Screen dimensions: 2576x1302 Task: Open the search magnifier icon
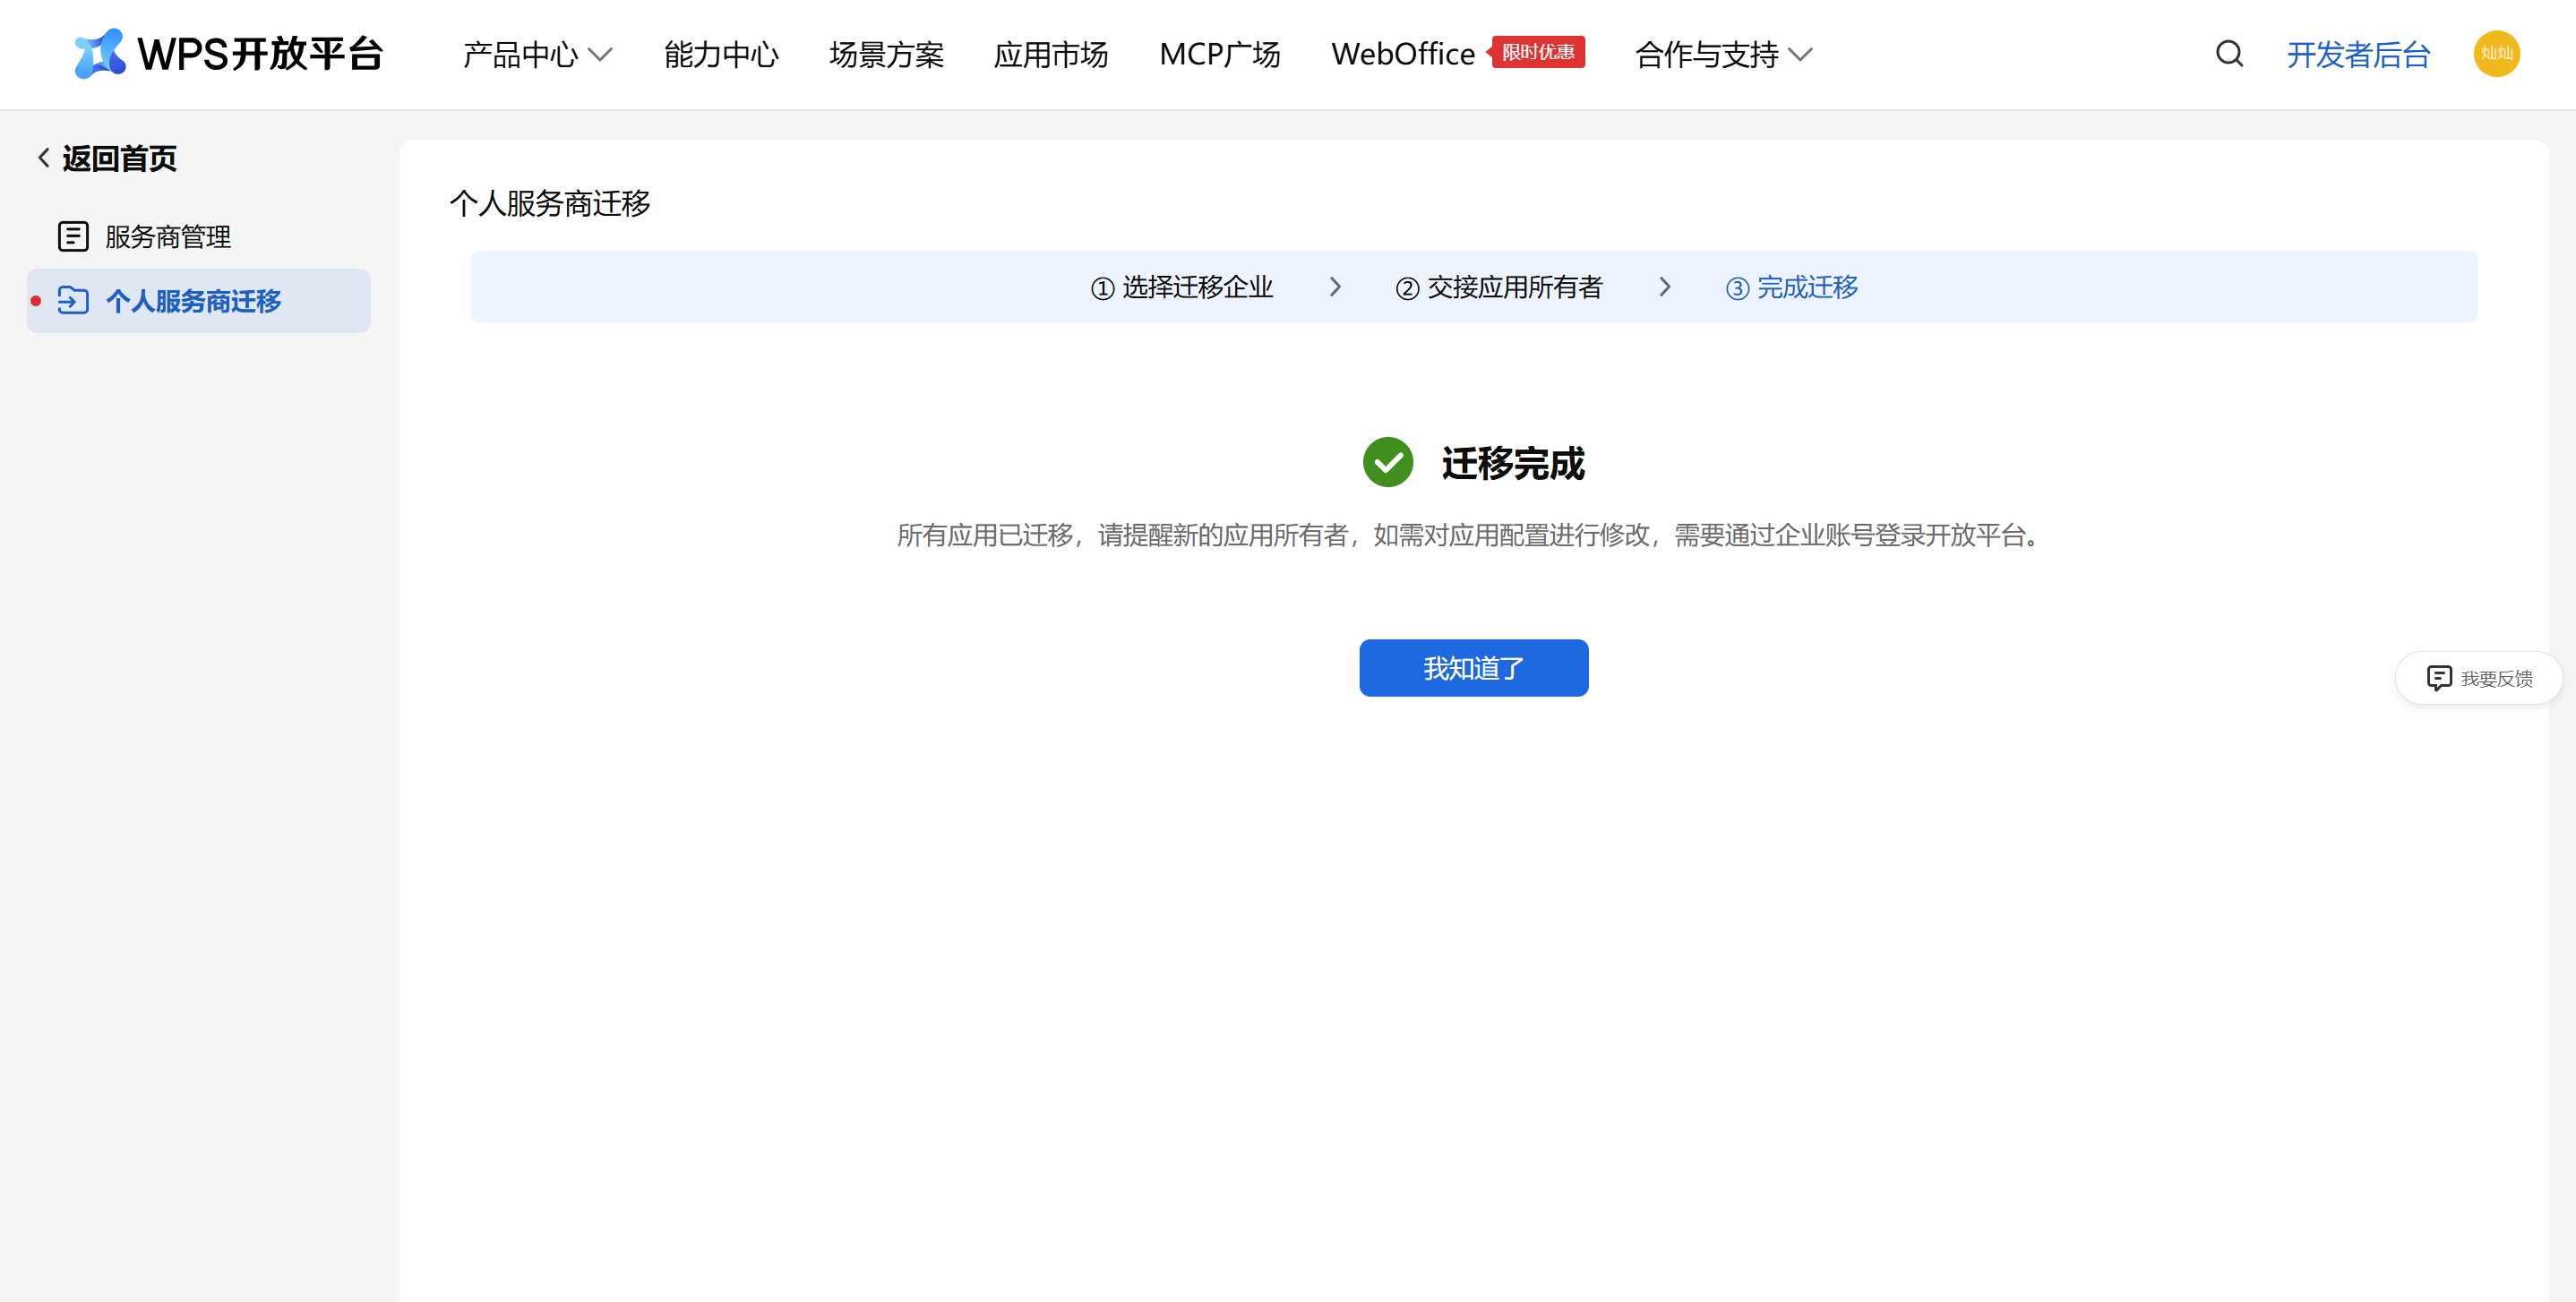(x=2229, y=54)
